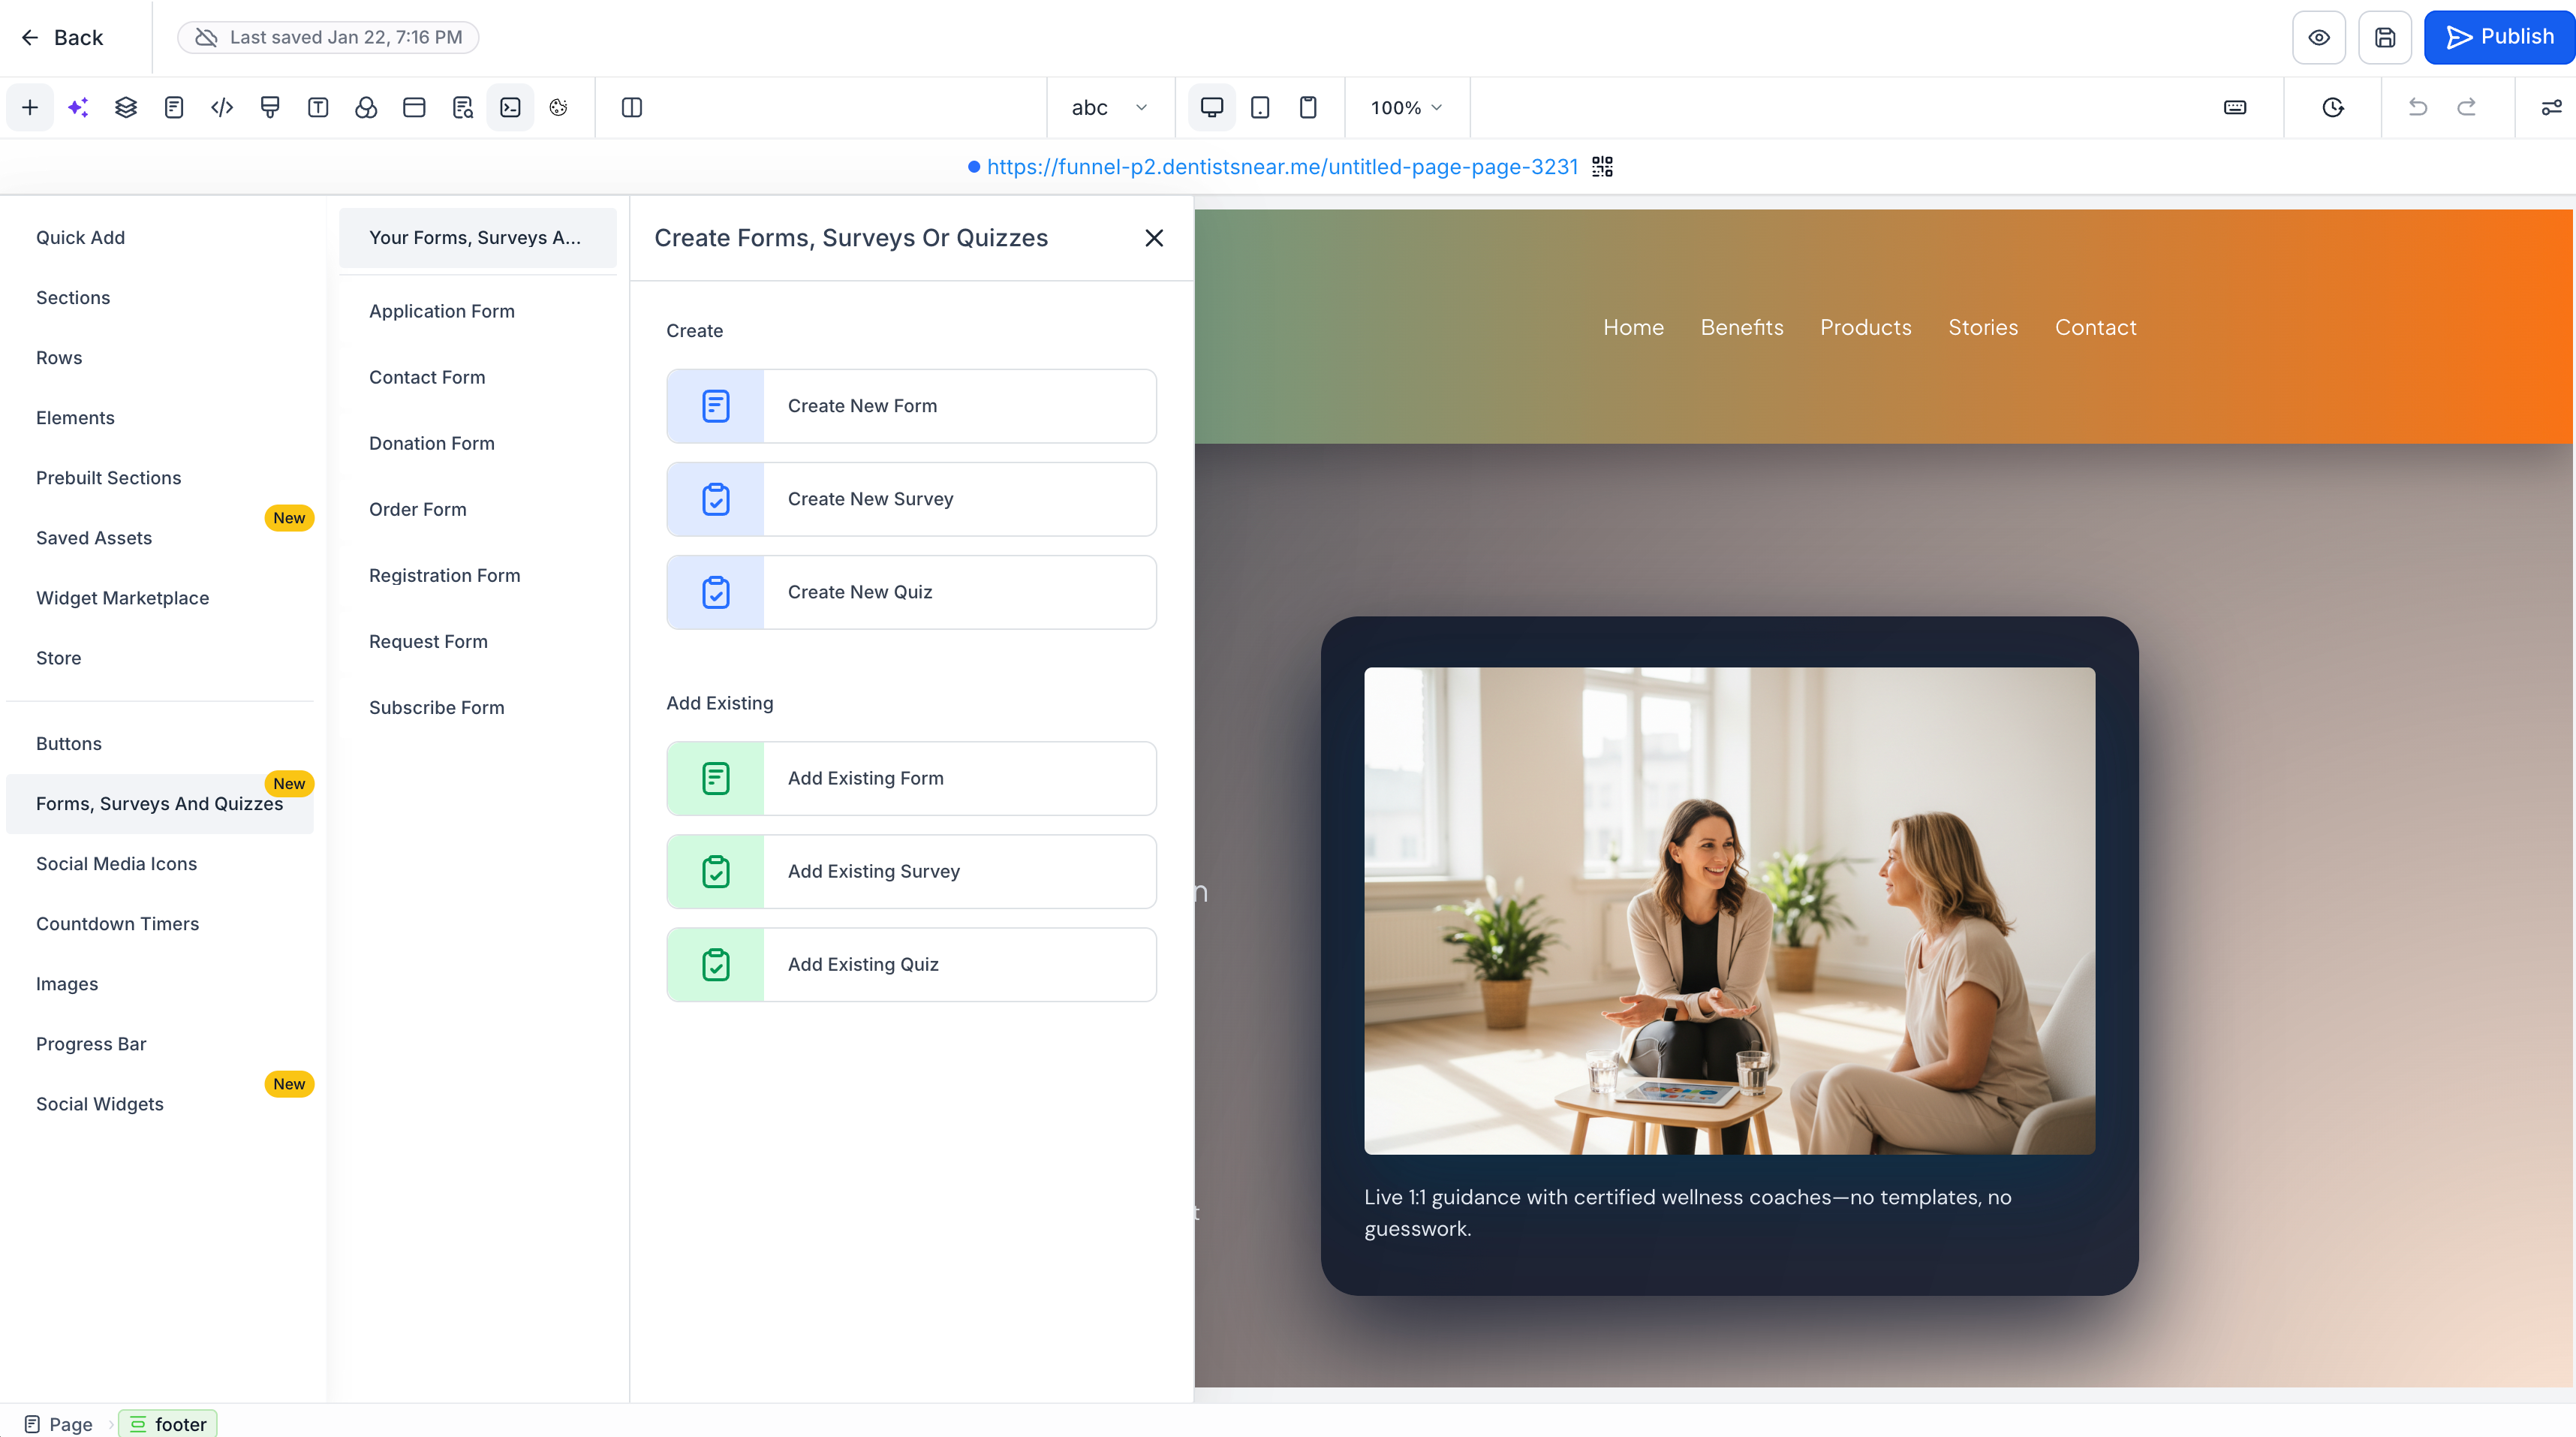Choose Add Existing Form
2576x1437 pixels.
(911, 778)
